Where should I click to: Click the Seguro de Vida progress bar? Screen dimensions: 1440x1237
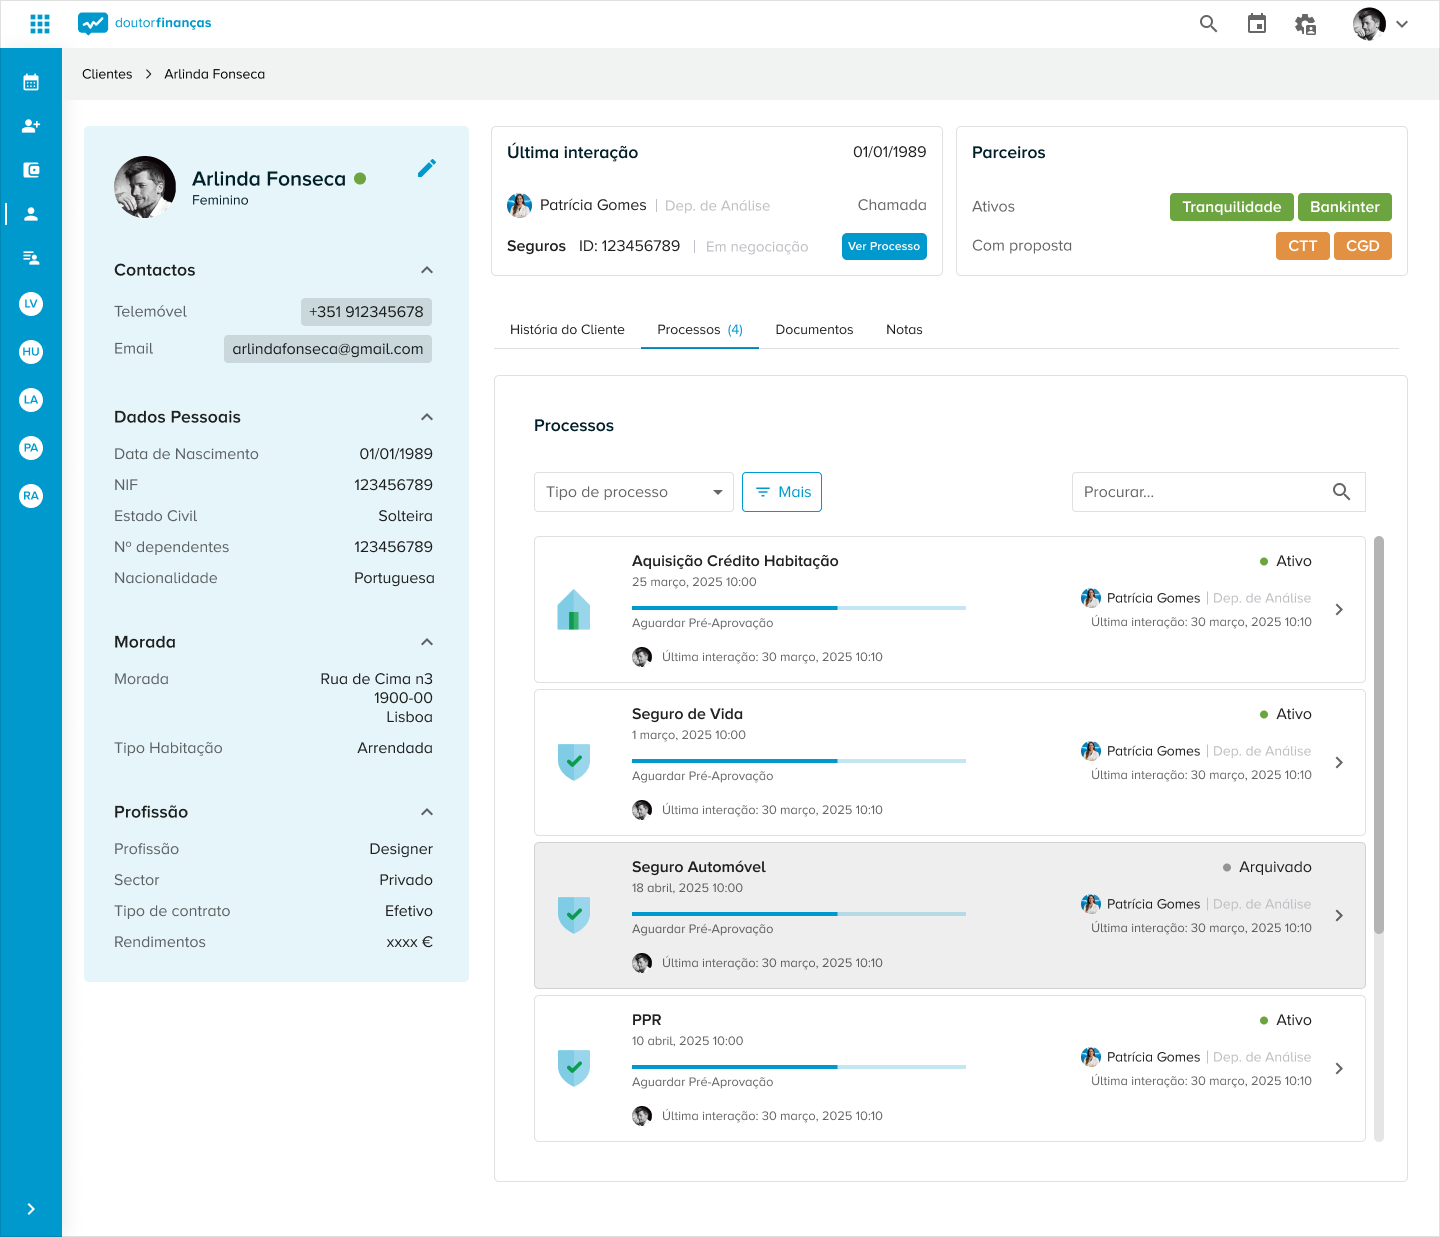click(798, 761)
